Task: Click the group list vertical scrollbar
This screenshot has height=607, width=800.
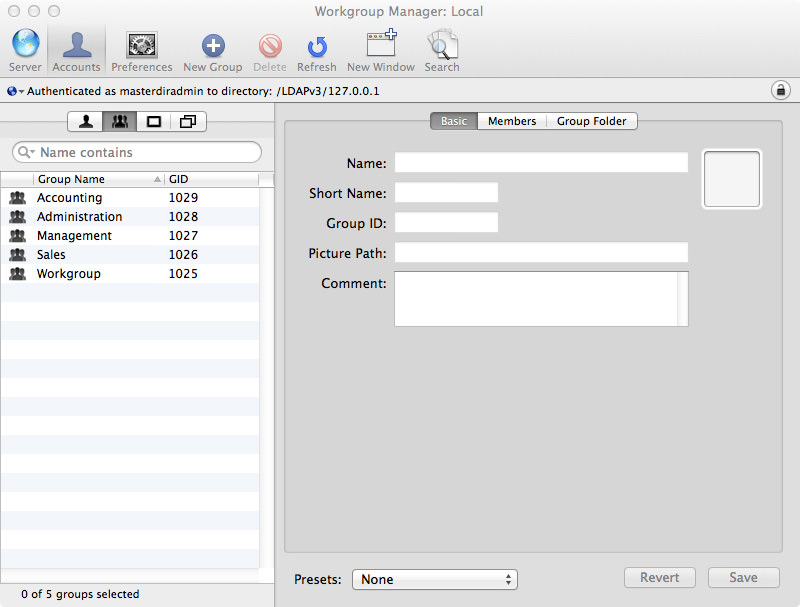Action: [x=266, y=378]
